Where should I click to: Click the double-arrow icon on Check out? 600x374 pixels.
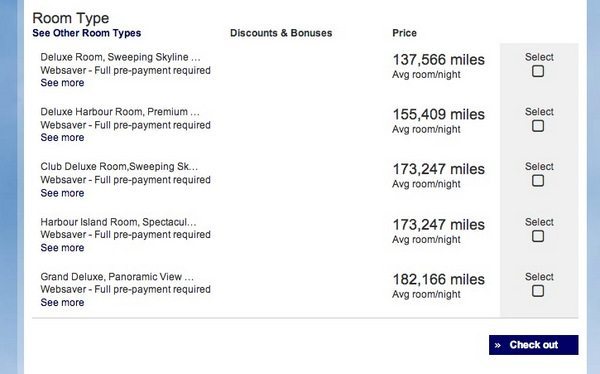(x=497, y=345)
